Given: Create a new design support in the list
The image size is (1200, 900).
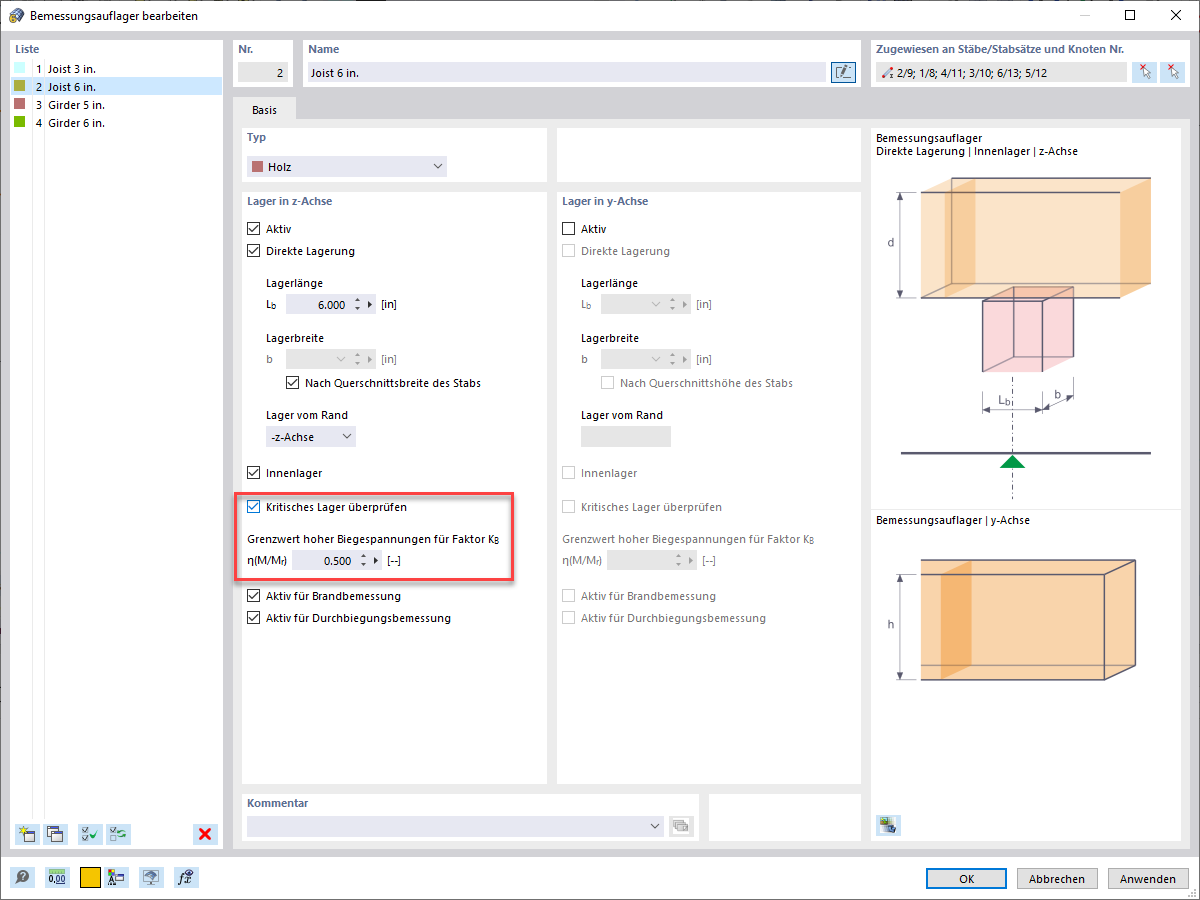Looking at the screenshot, I should tap(27, 834).
